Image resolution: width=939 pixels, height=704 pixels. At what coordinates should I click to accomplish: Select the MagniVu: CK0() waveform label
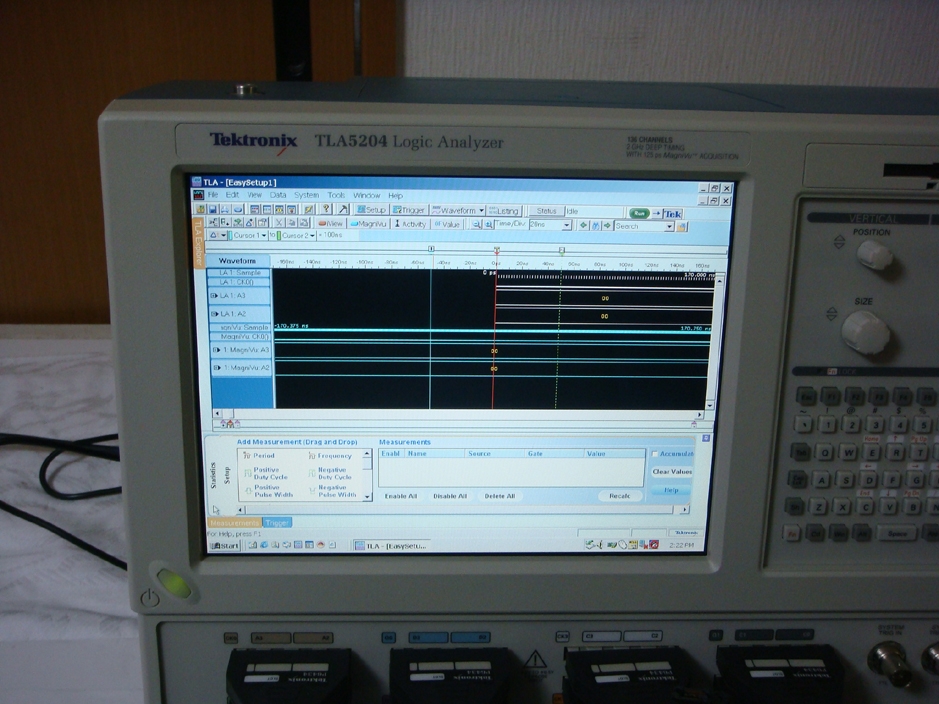[x=243, y=336]
